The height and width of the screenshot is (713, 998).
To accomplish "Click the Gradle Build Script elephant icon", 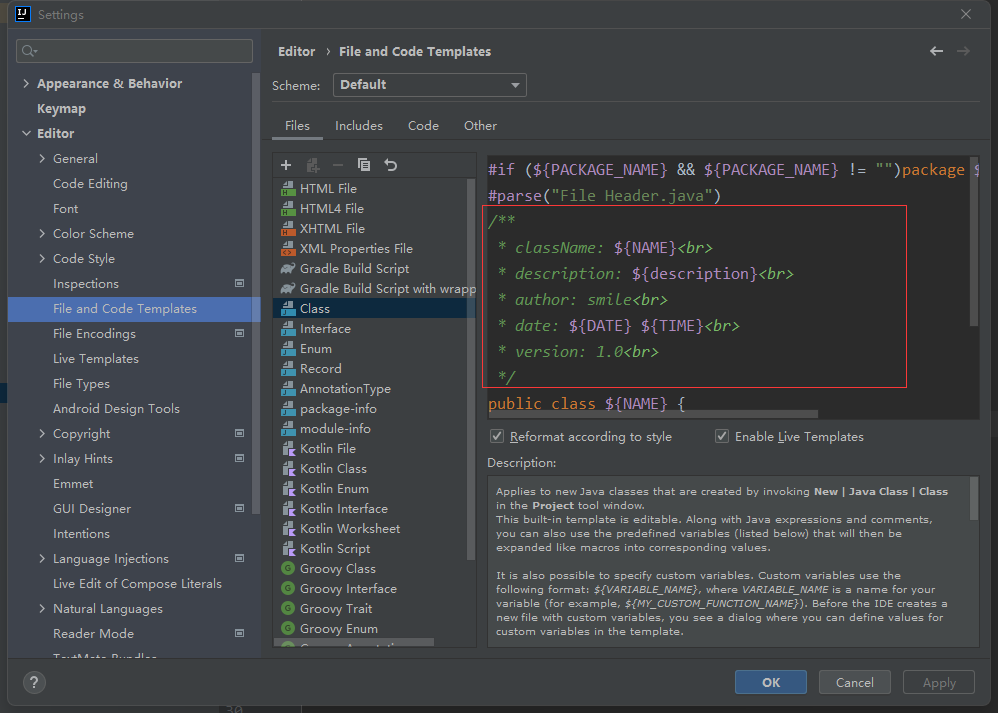I will [x=288, y=269].
